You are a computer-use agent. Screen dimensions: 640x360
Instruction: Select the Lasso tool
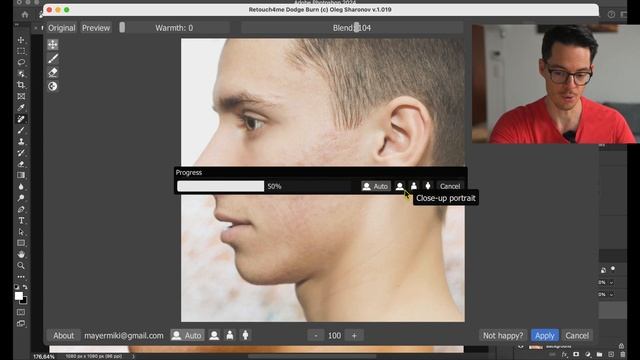(21, 62)
